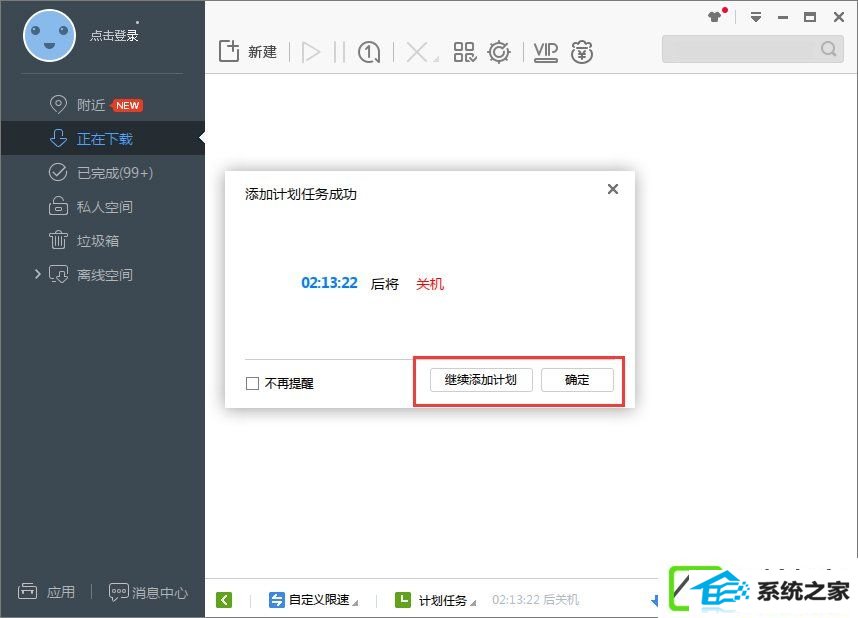
Task: Expand the 离线空间 tree item arrow
Action: point(38,274)
